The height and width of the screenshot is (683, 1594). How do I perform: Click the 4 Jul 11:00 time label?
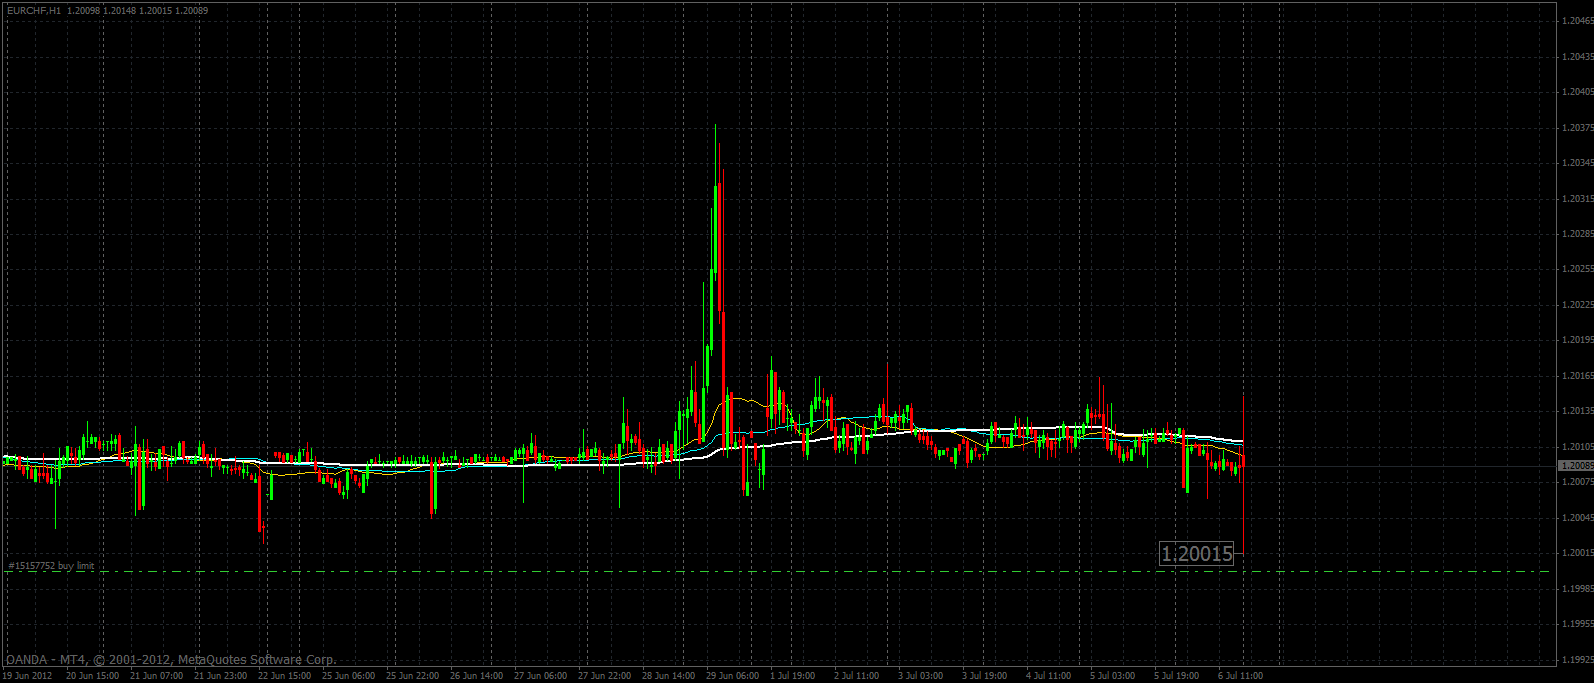(1048, 676)
